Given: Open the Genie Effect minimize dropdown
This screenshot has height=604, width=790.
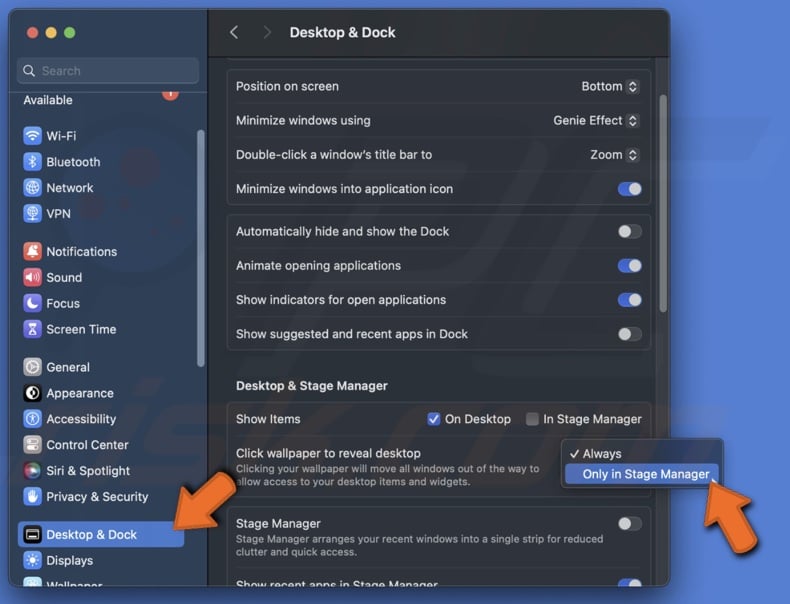Looking at the screenshot, I should [596, 121].
